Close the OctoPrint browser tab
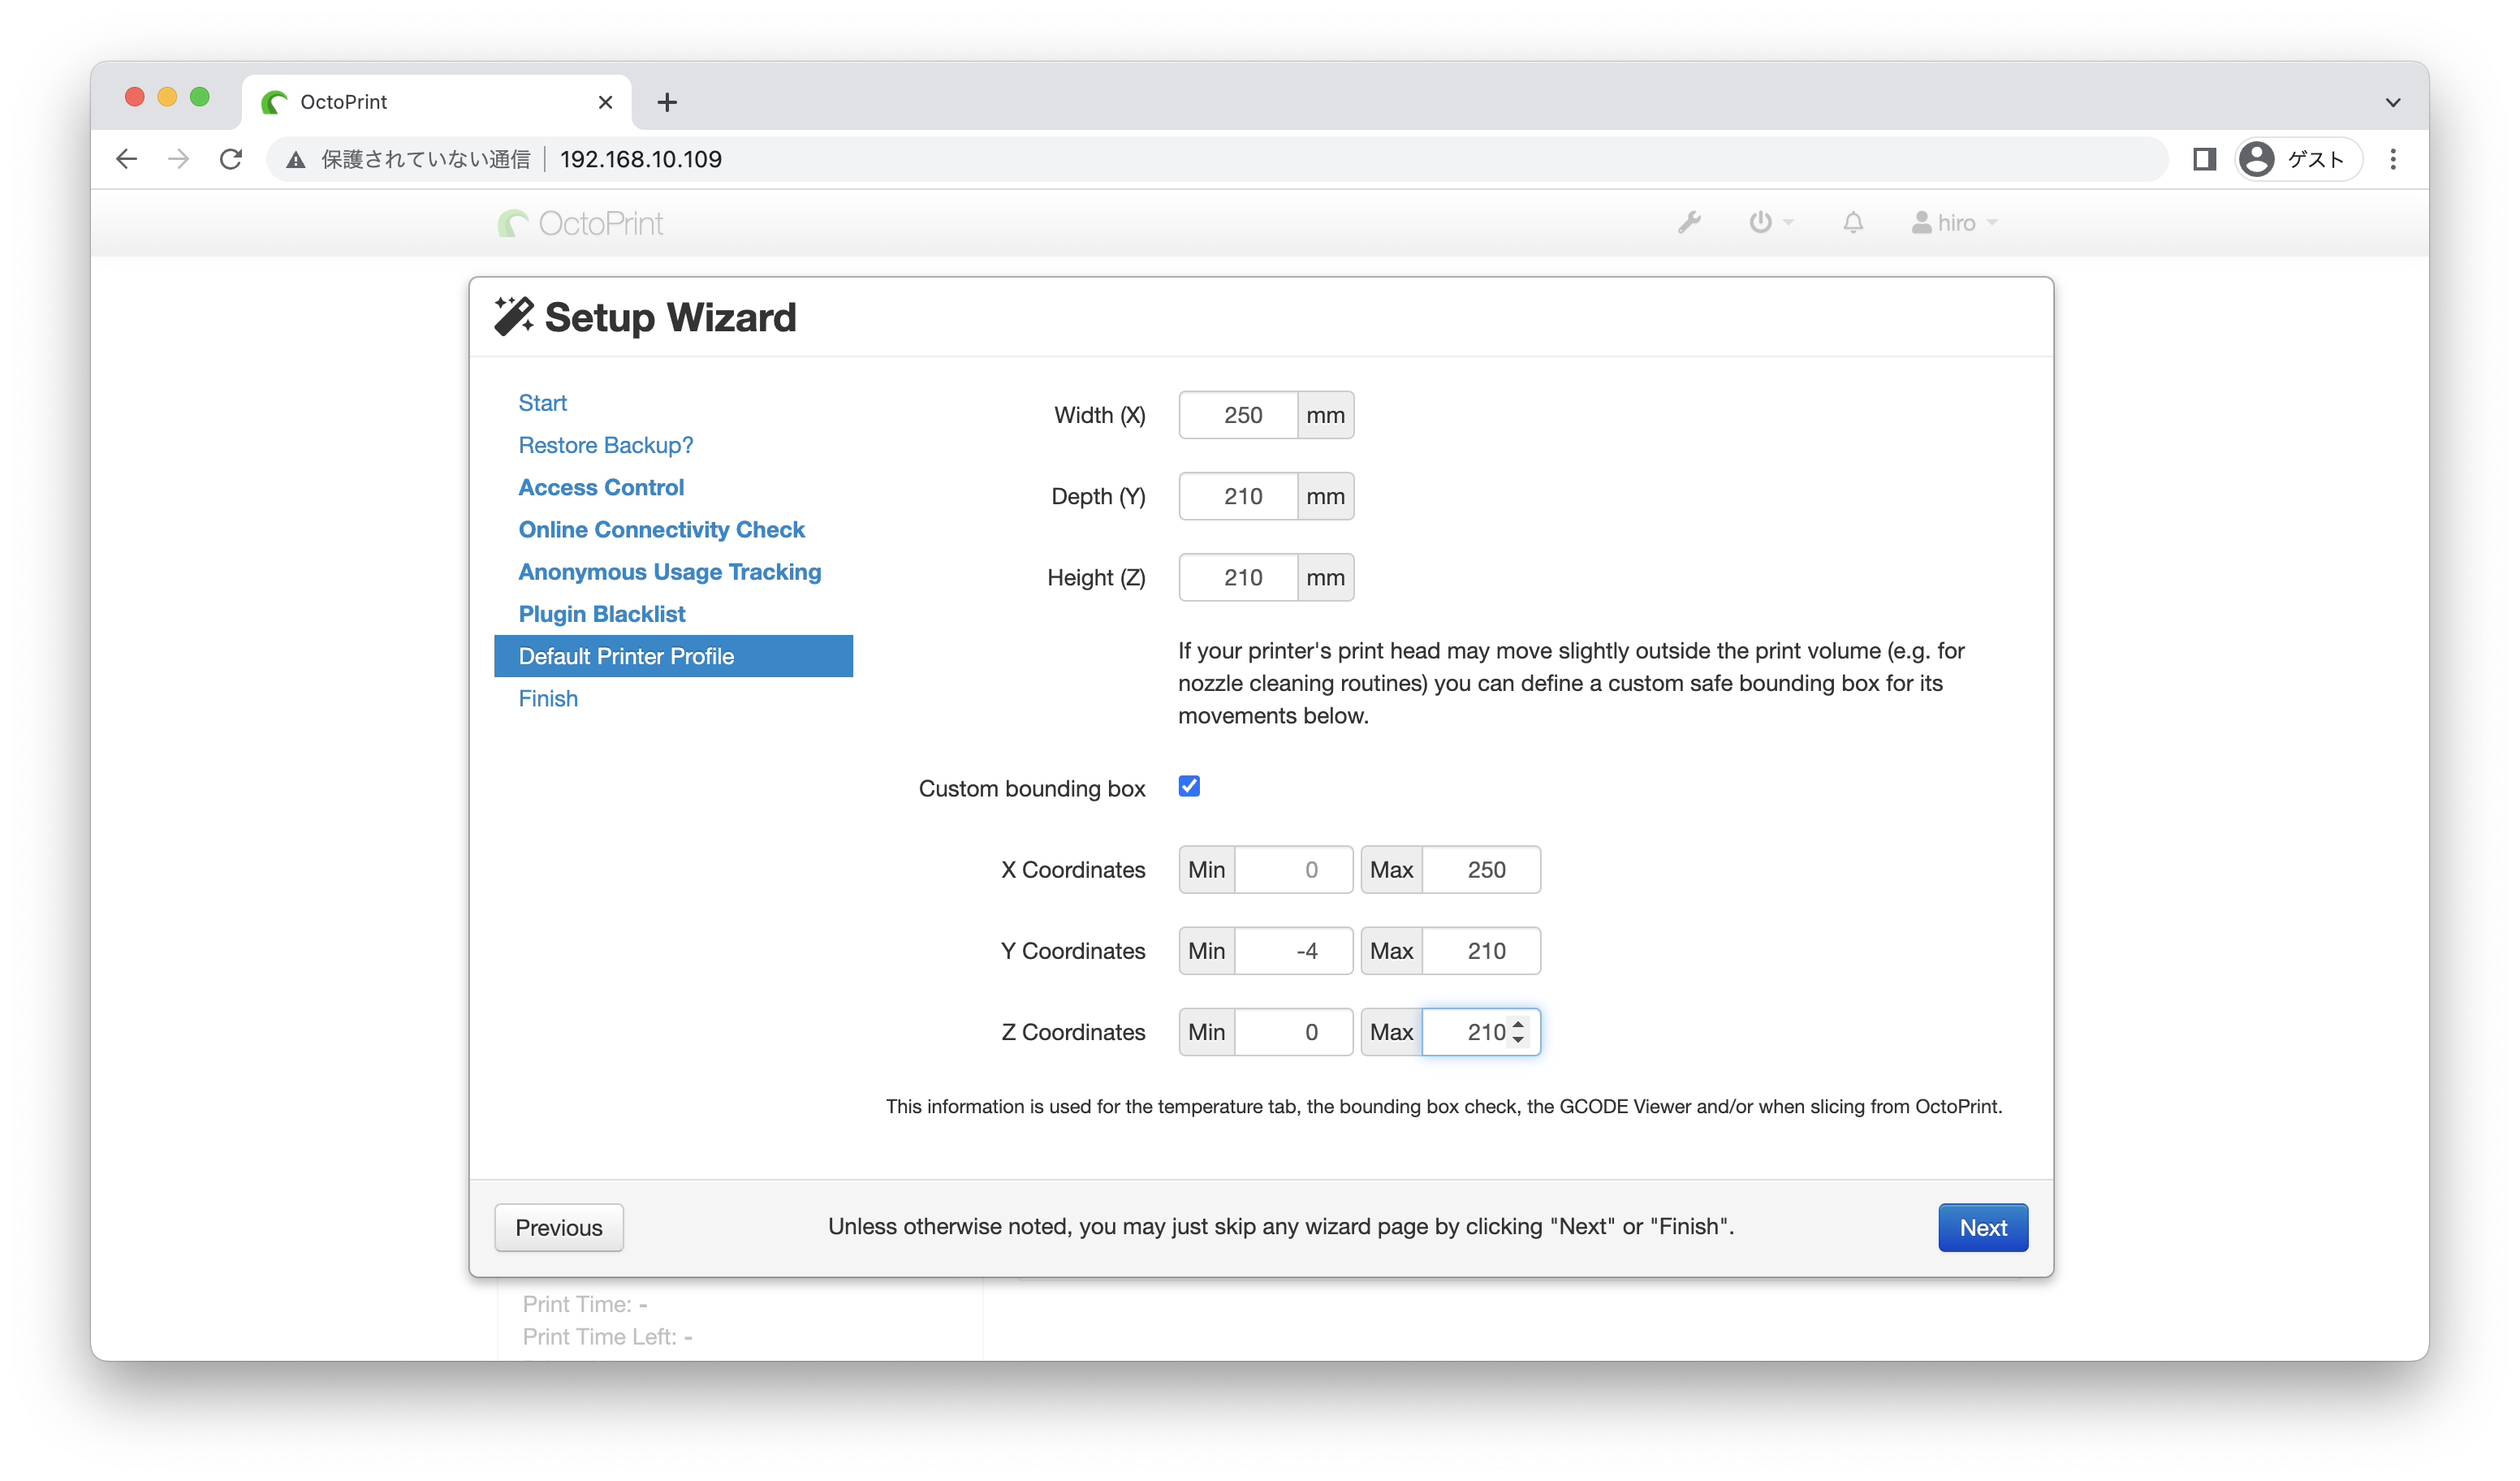2520x1481 pixels. point(605,102)
